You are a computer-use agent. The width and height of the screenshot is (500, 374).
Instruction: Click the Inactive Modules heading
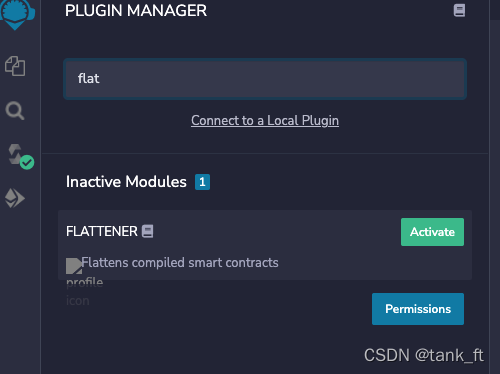[x=126, y=182]
